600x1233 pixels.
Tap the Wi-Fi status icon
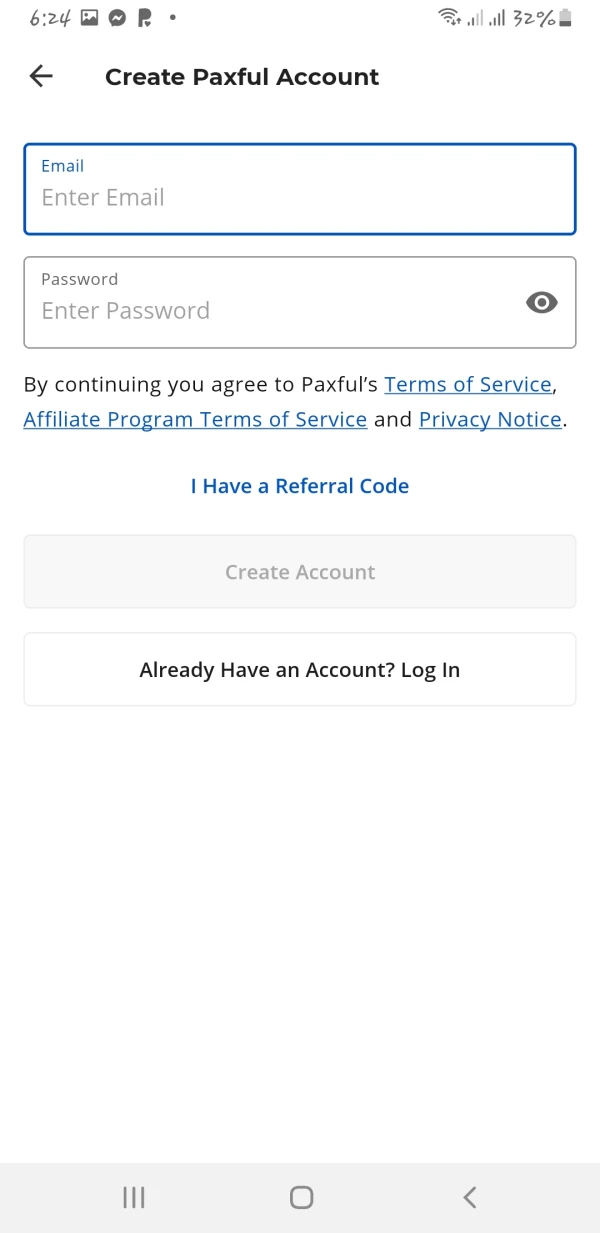pos(449,17)
